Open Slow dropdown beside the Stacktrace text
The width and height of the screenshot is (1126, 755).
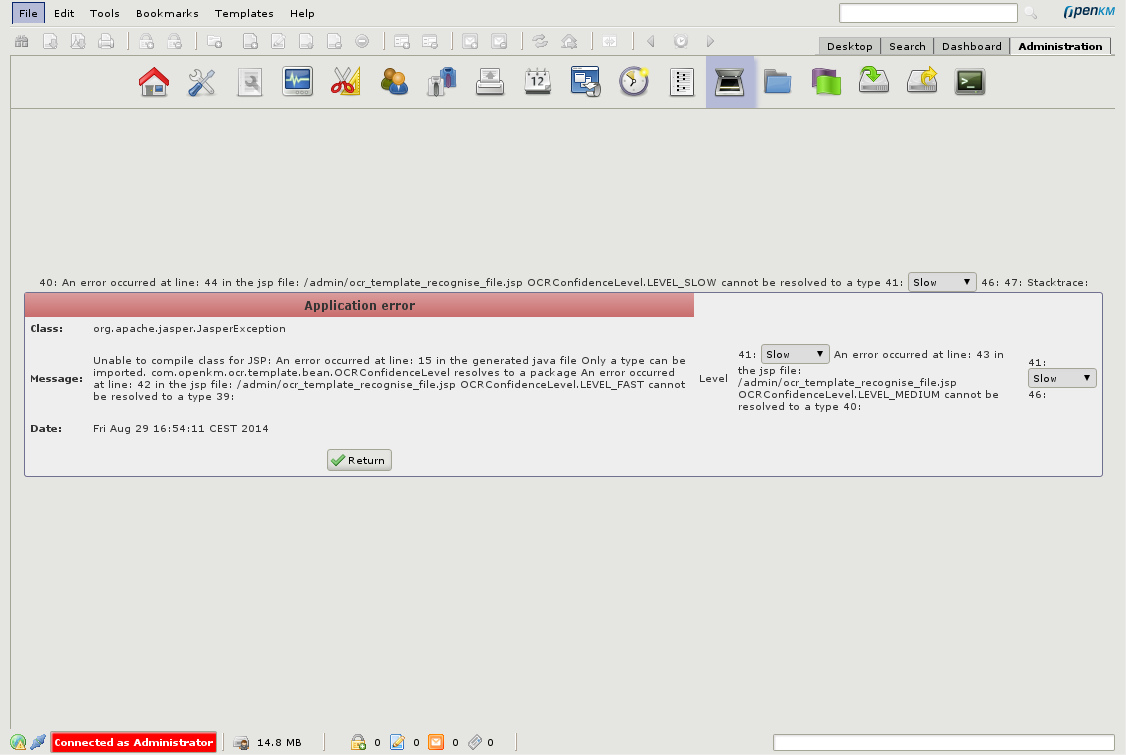[941, 282]
